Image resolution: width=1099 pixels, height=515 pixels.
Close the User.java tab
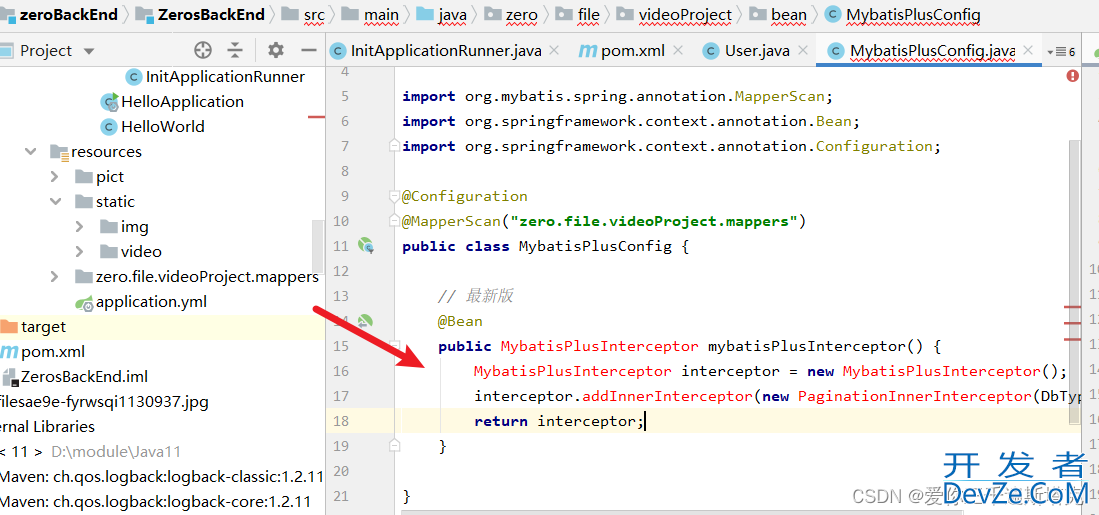801,50
